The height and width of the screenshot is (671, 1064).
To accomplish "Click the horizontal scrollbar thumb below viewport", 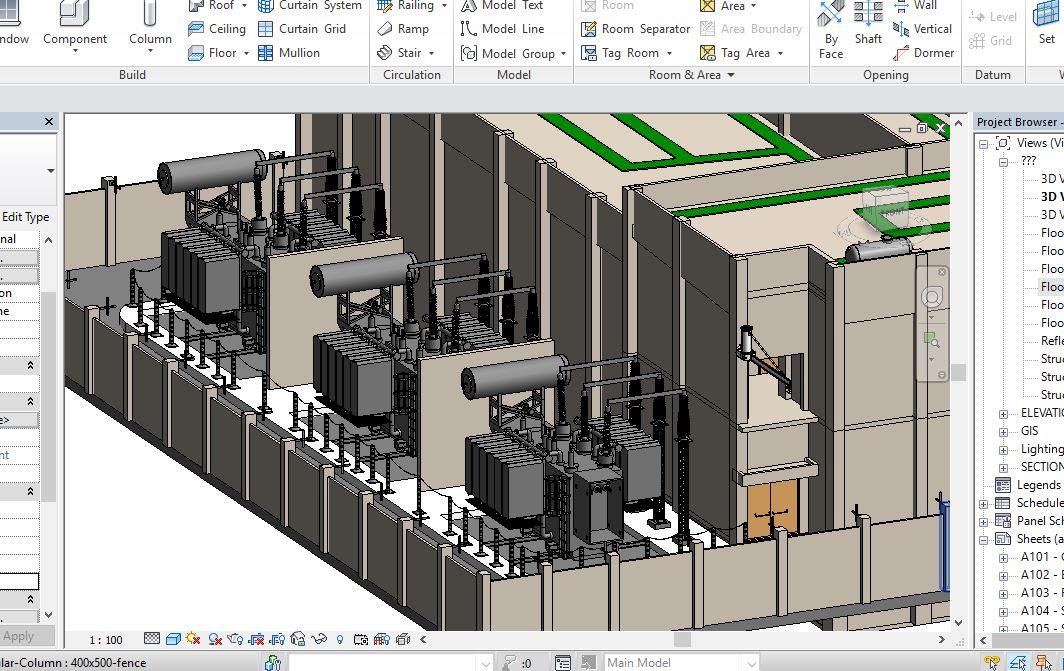I will tap(682, 639).
